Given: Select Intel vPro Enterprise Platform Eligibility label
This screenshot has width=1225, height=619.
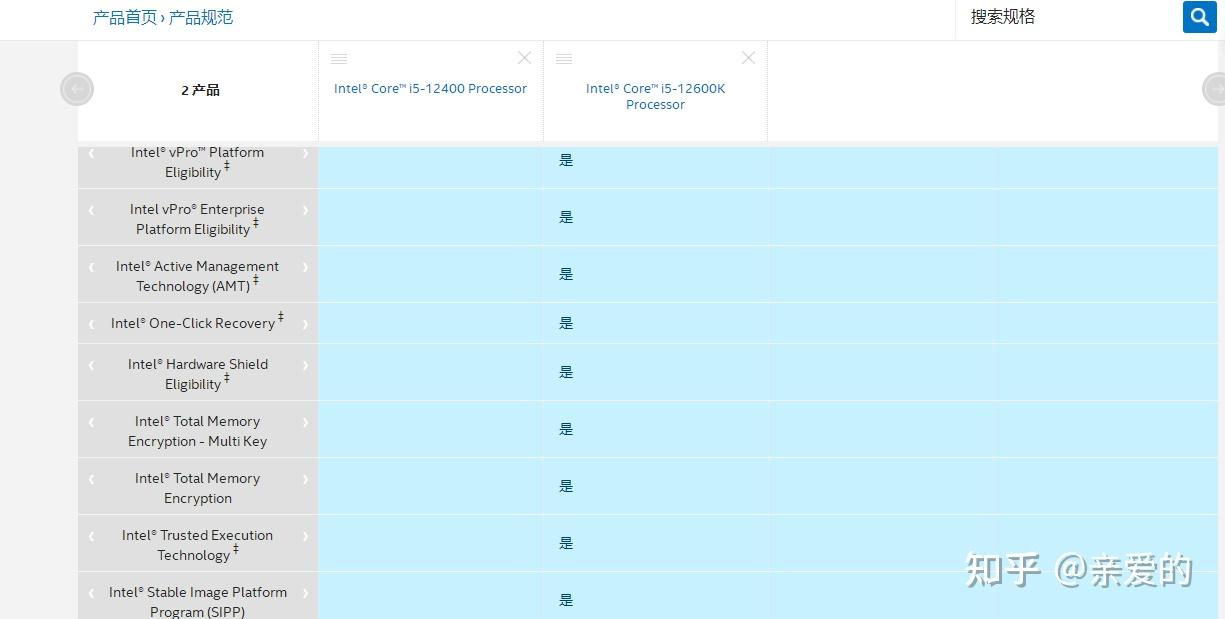Looking at the screenshot, I should [198, 219].
